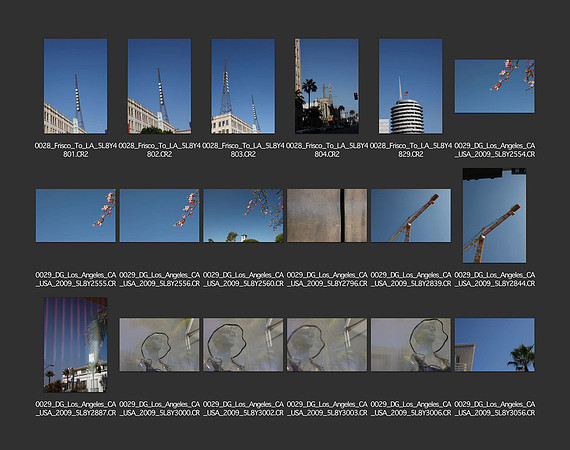Click the caption ending 5L8Y3006.CR
This screenshot has height=450, width=570.
pyautogui.click(x=410, y=409)
